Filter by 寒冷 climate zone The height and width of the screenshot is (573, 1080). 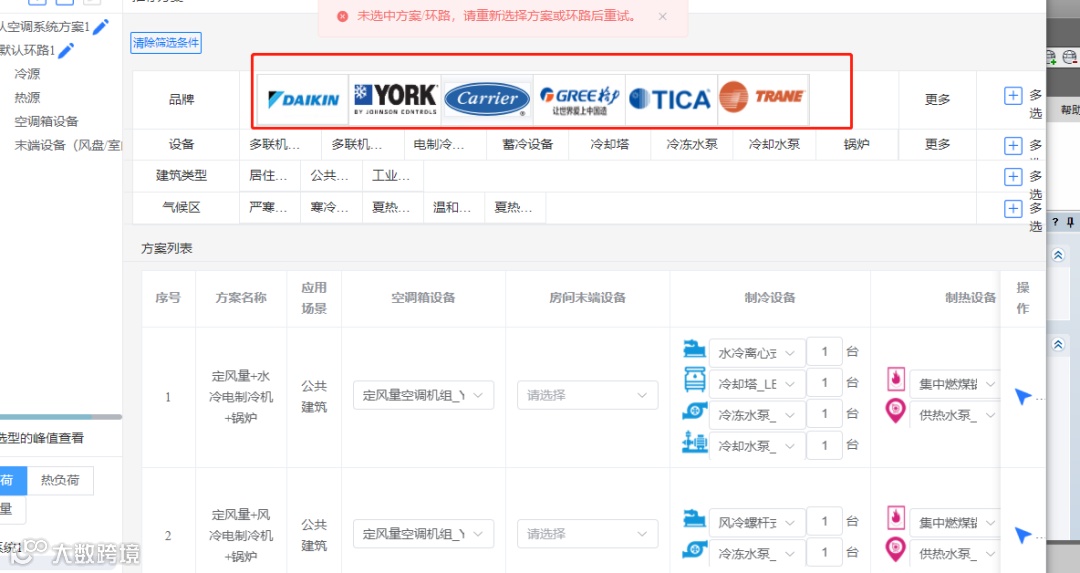[331, 207]
